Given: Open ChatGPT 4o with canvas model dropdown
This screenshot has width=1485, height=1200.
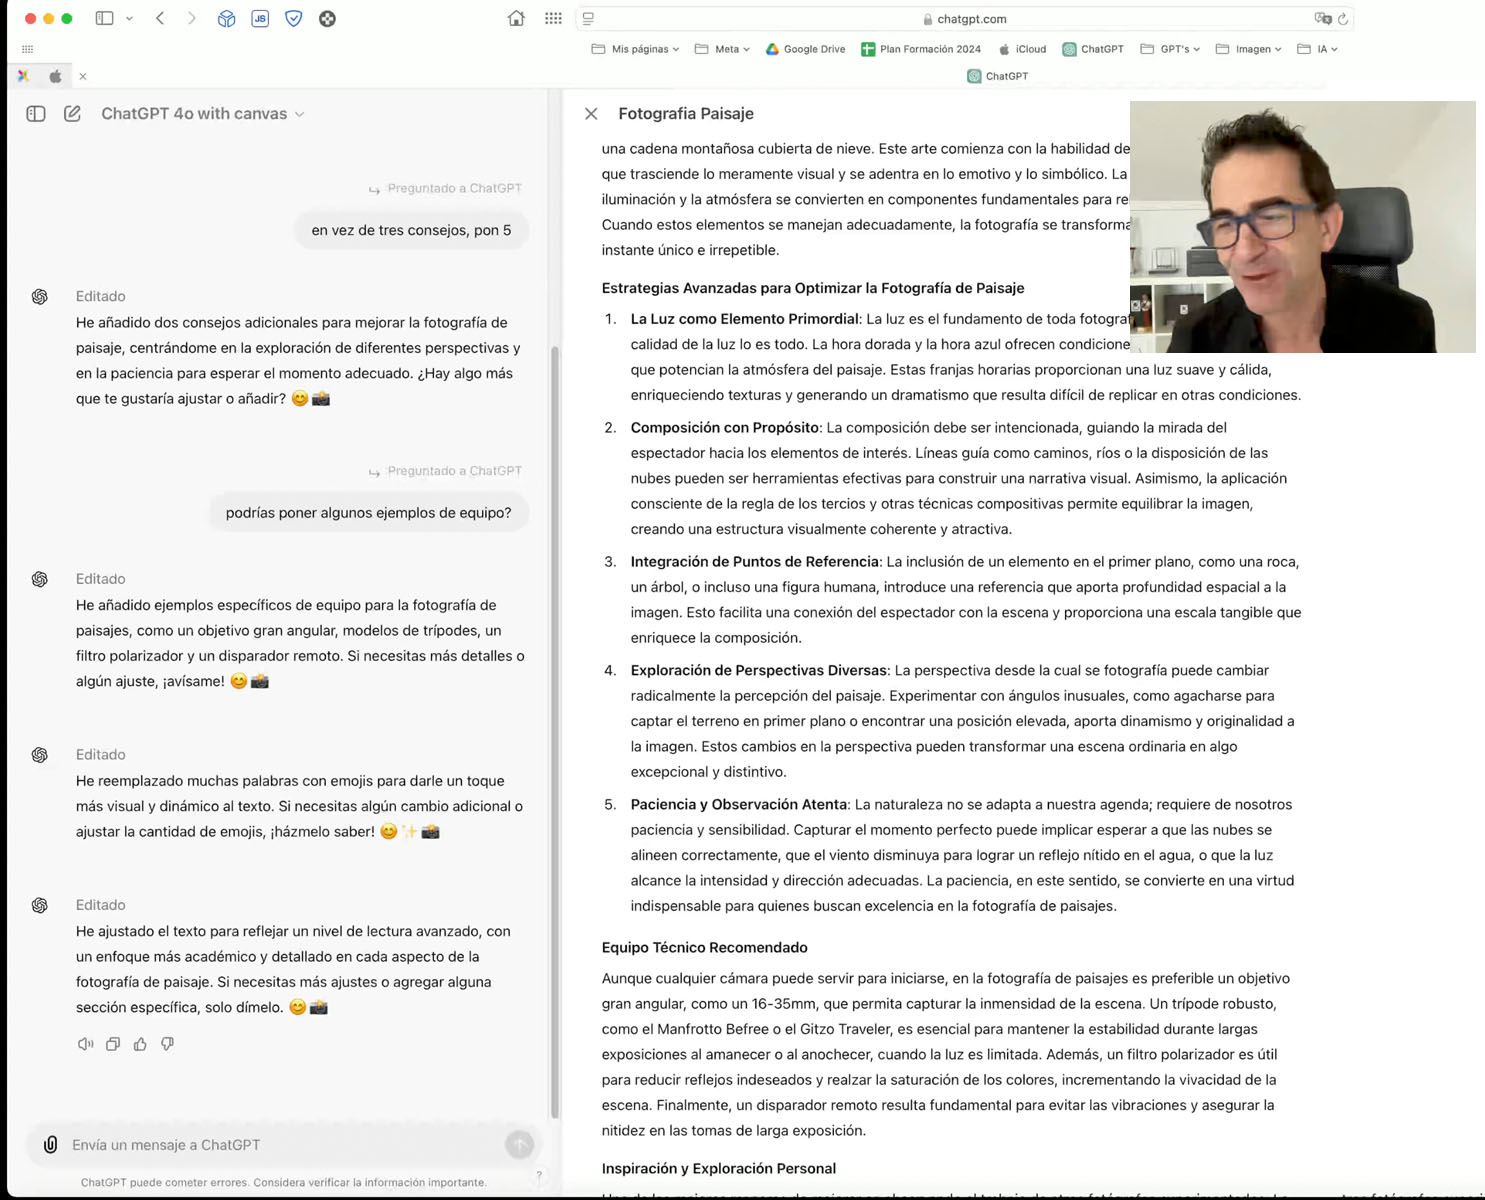Looking at the screenshot, I should 202,114.
